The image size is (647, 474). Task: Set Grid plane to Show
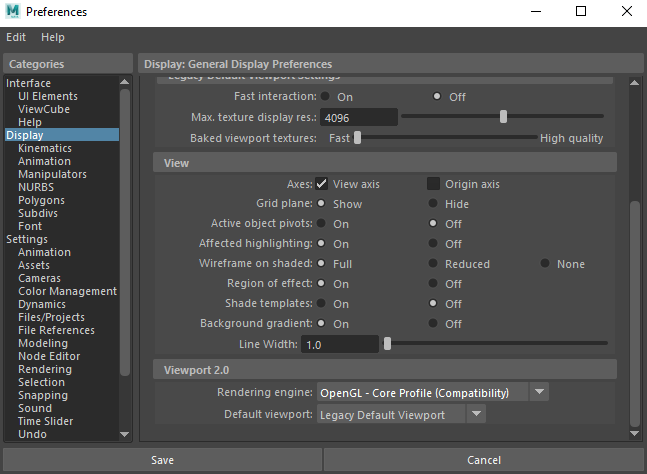click(x=321, y=203)
